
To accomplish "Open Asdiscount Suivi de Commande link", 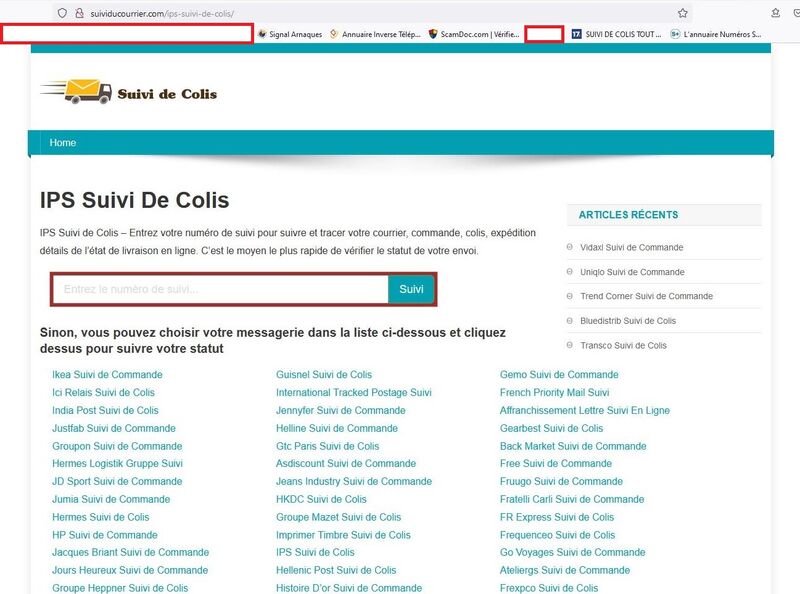I will (x=346, y=463).
